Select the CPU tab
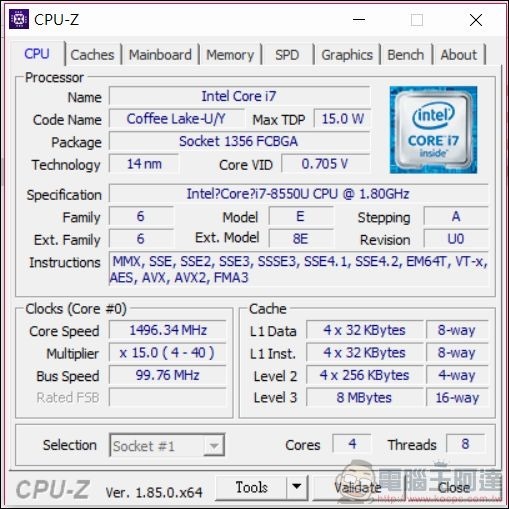This screenshot has width=509, height=509. point(37,54)
